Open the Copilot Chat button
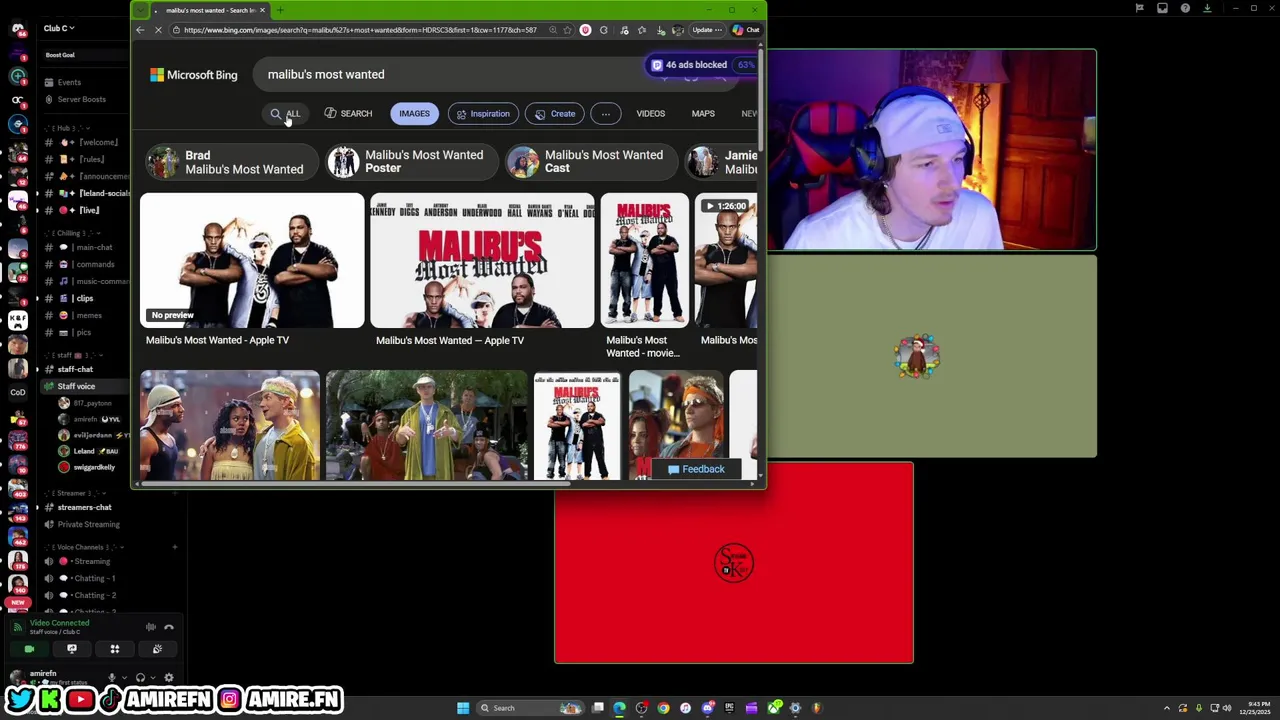Image resolution: width=1280 pixels, height=720 pixels. pyautogui.click(x=746, y=30)
